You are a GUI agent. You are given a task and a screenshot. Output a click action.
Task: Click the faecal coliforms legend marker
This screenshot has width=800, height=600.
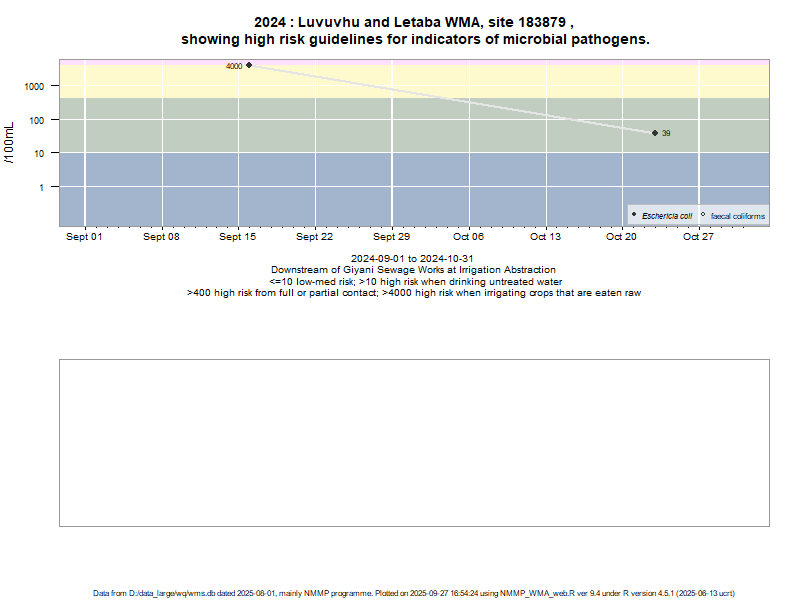(703, 215)
